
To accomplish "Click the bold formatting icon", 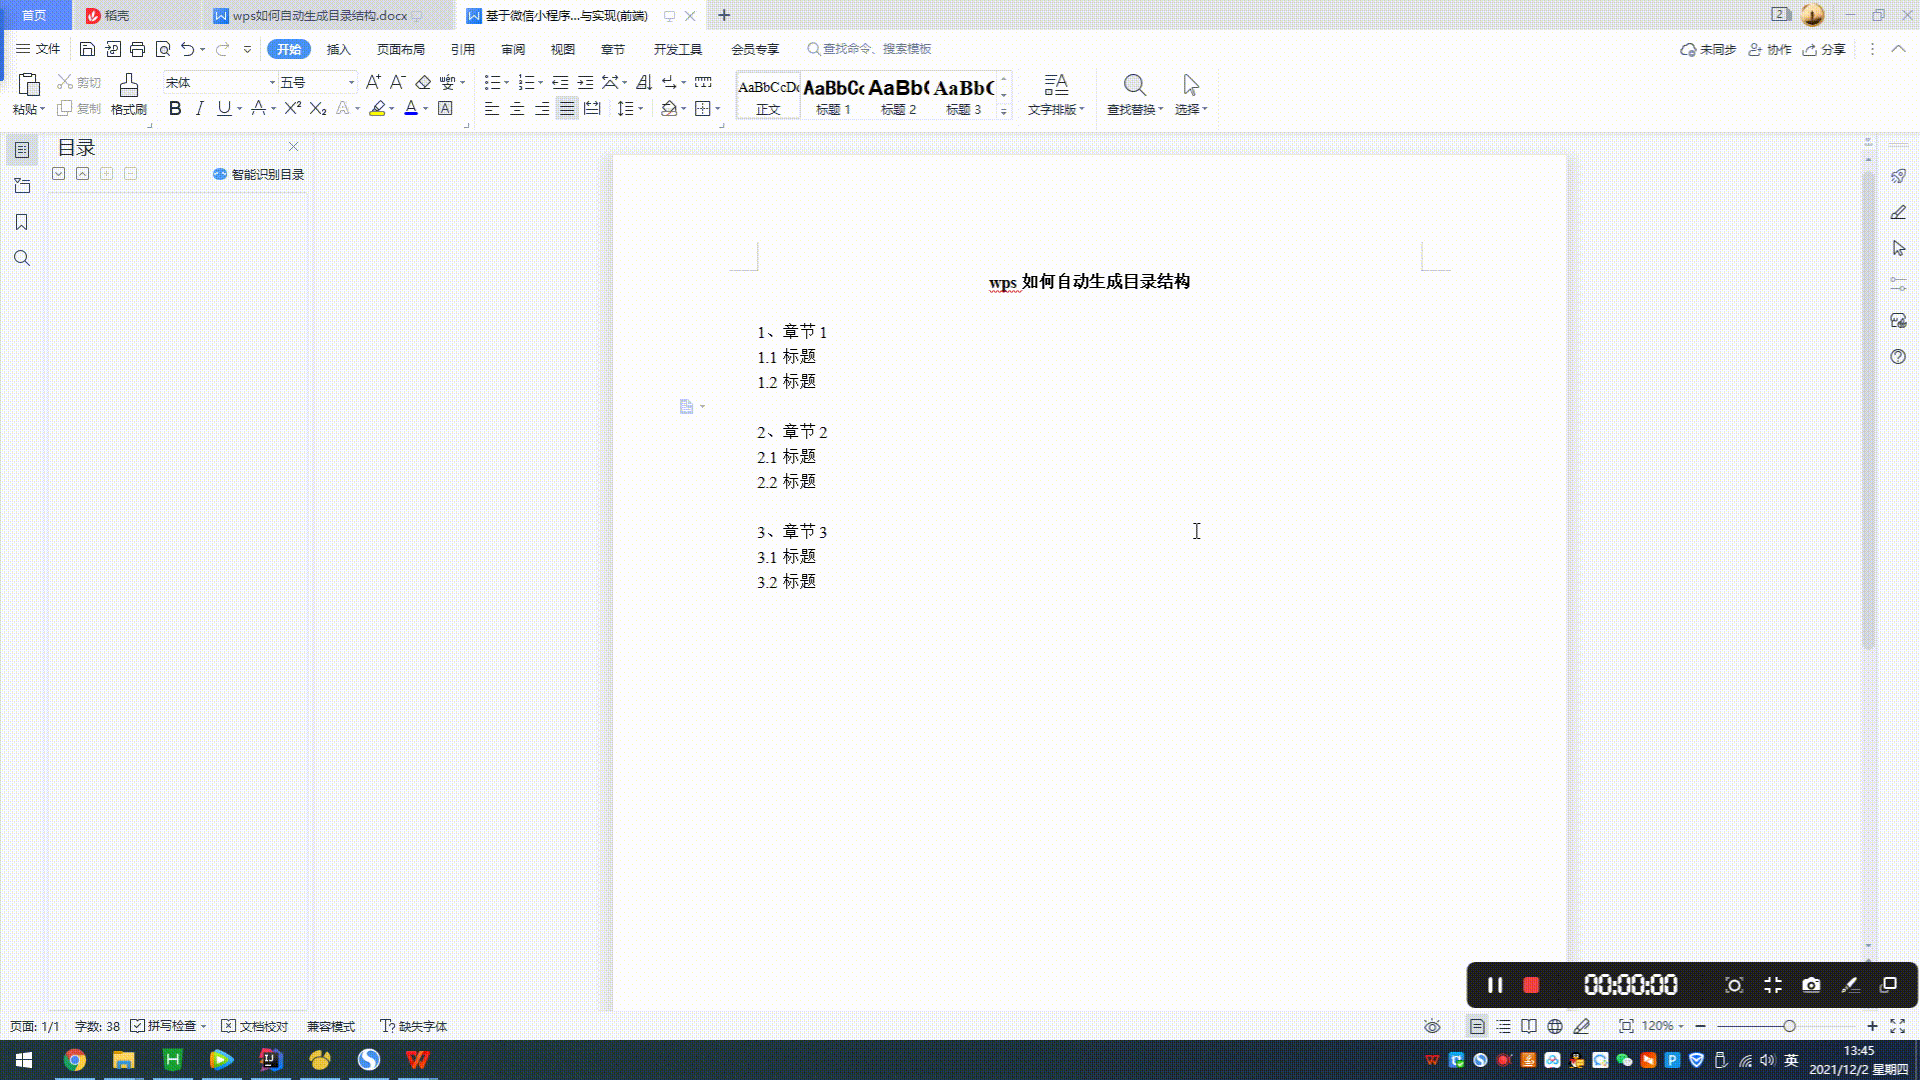I will (x=174, y=108).
